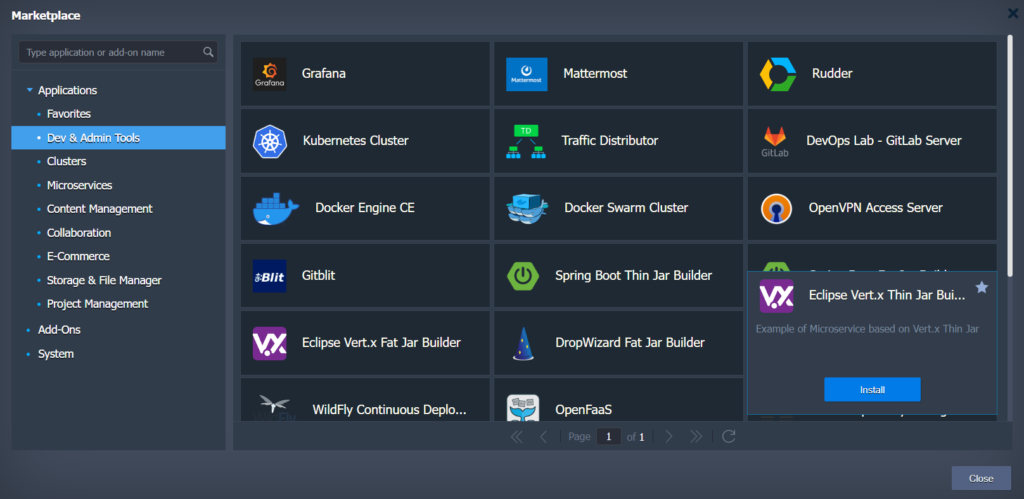Click the Mattermost logo icon
Screen dimensions: 1024x499
(526, 74)
